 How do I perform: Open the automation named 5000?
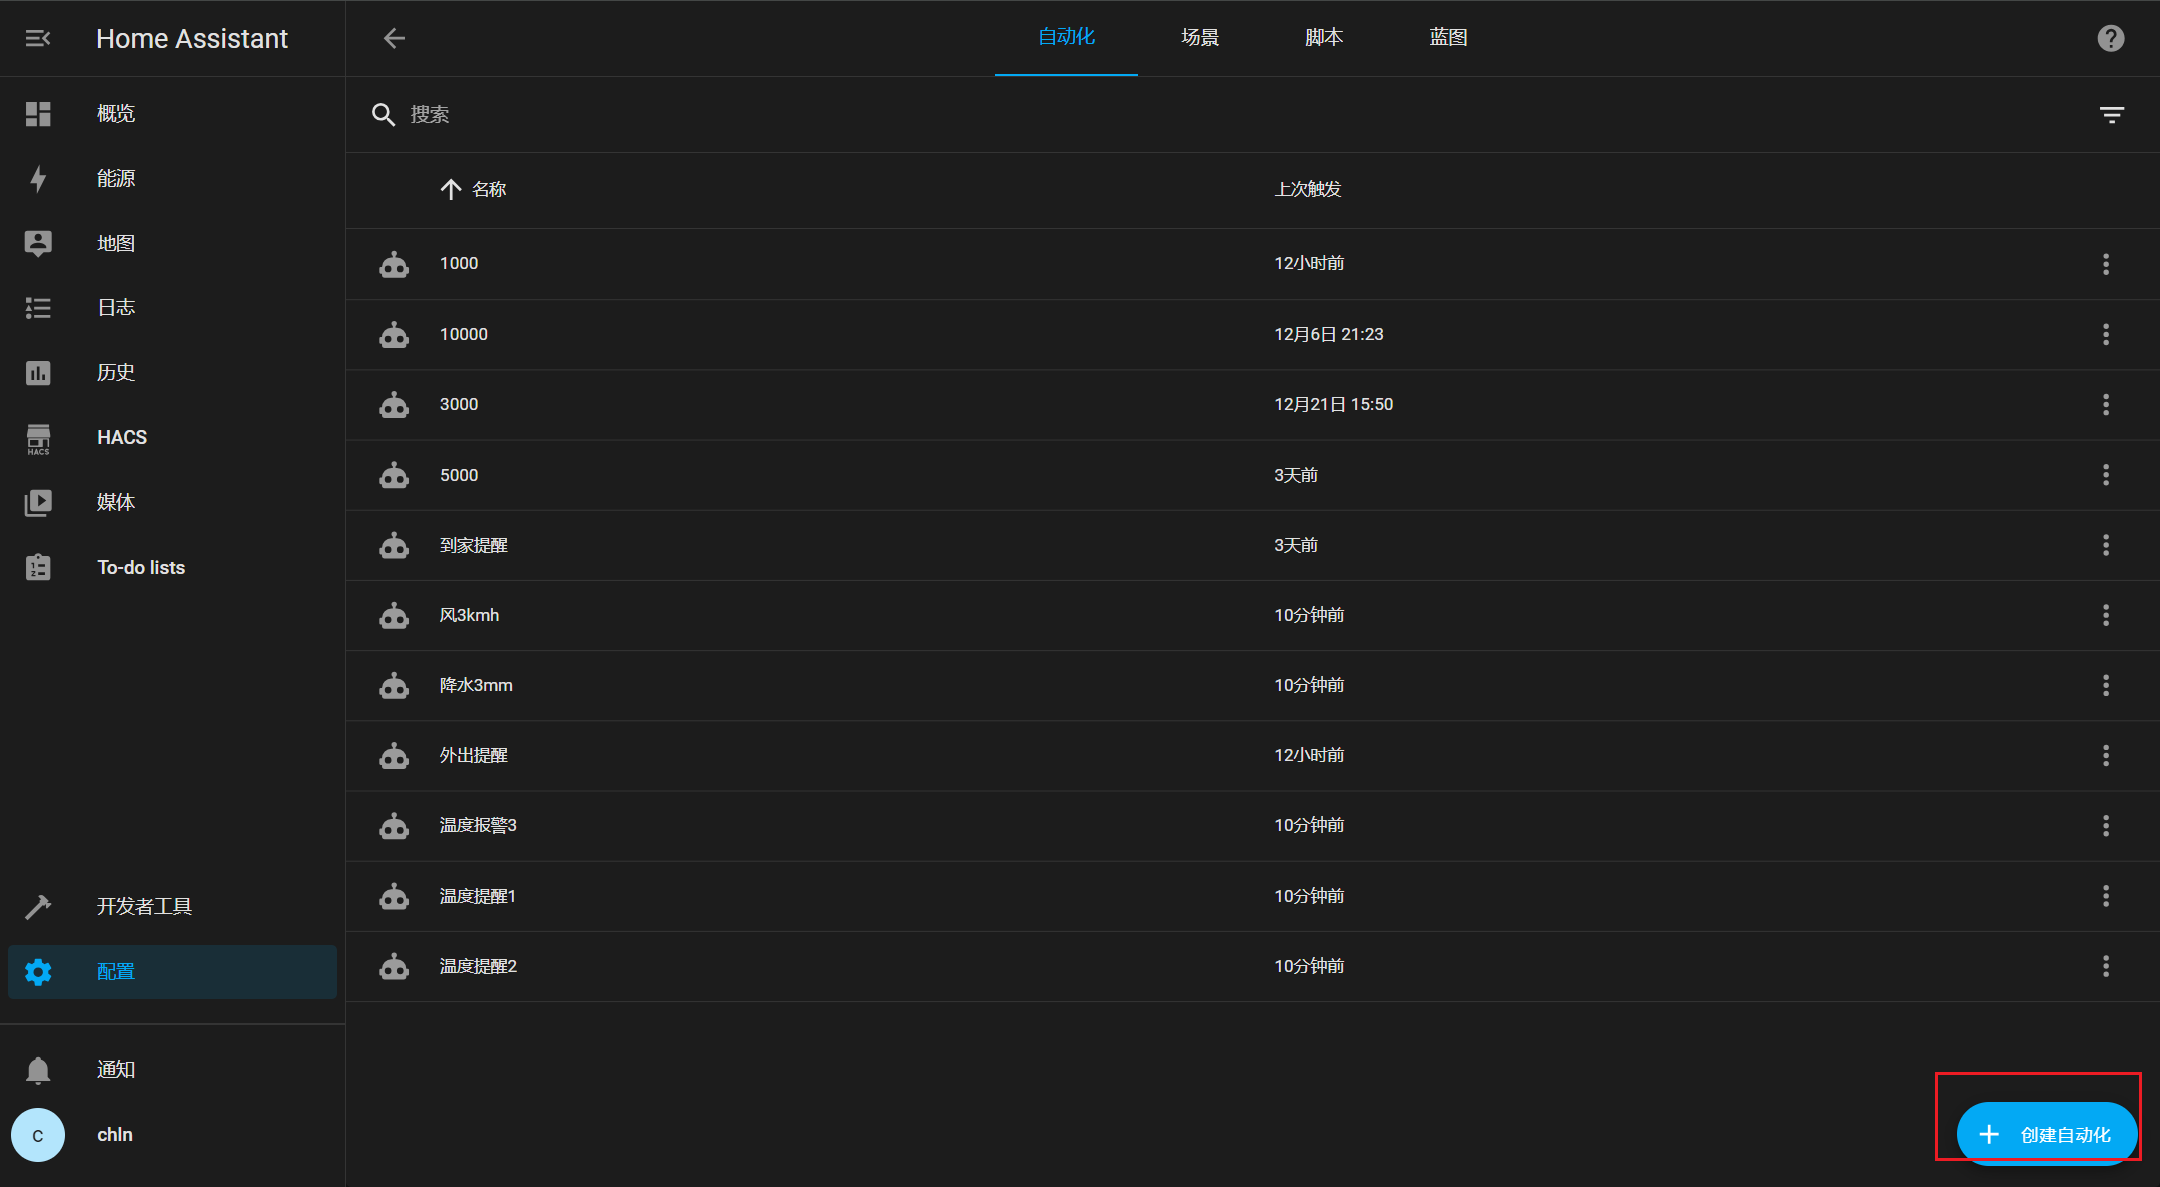pos(459,475)
